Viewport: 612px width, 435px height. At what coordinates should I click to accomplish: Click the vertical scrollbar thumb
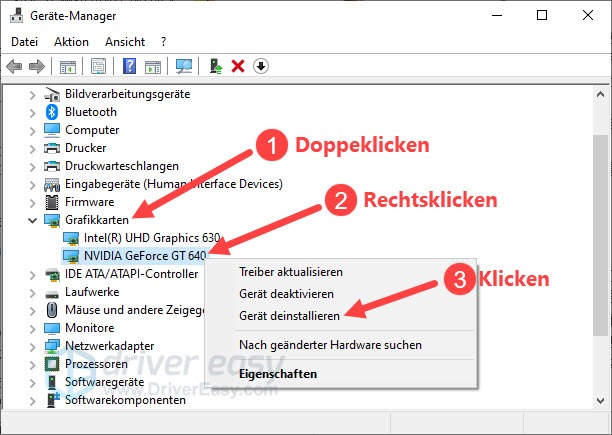tap(601, 235)
